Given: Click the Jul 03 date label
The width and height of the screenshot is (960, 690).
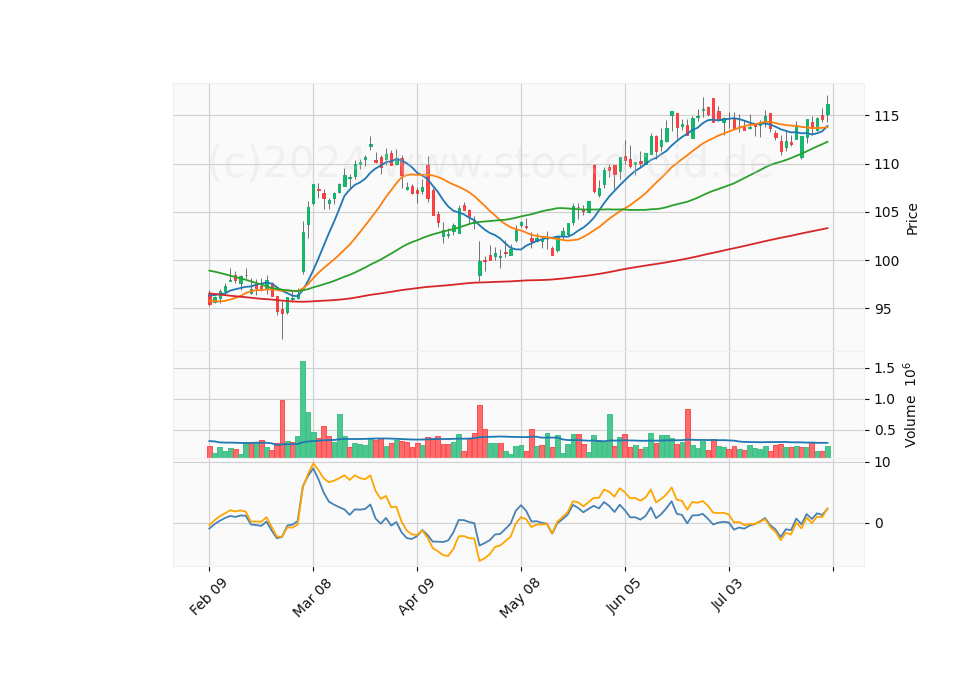Looking at the screenshot, I should pyautogui.click(x=727, y=594).
